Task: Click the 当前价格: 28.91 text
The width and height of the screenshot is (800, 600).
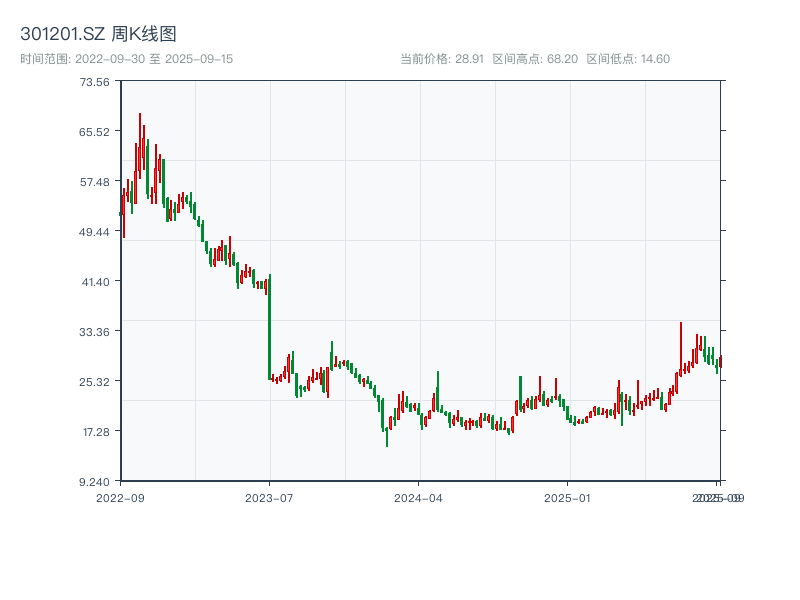Action: [442, 59]
